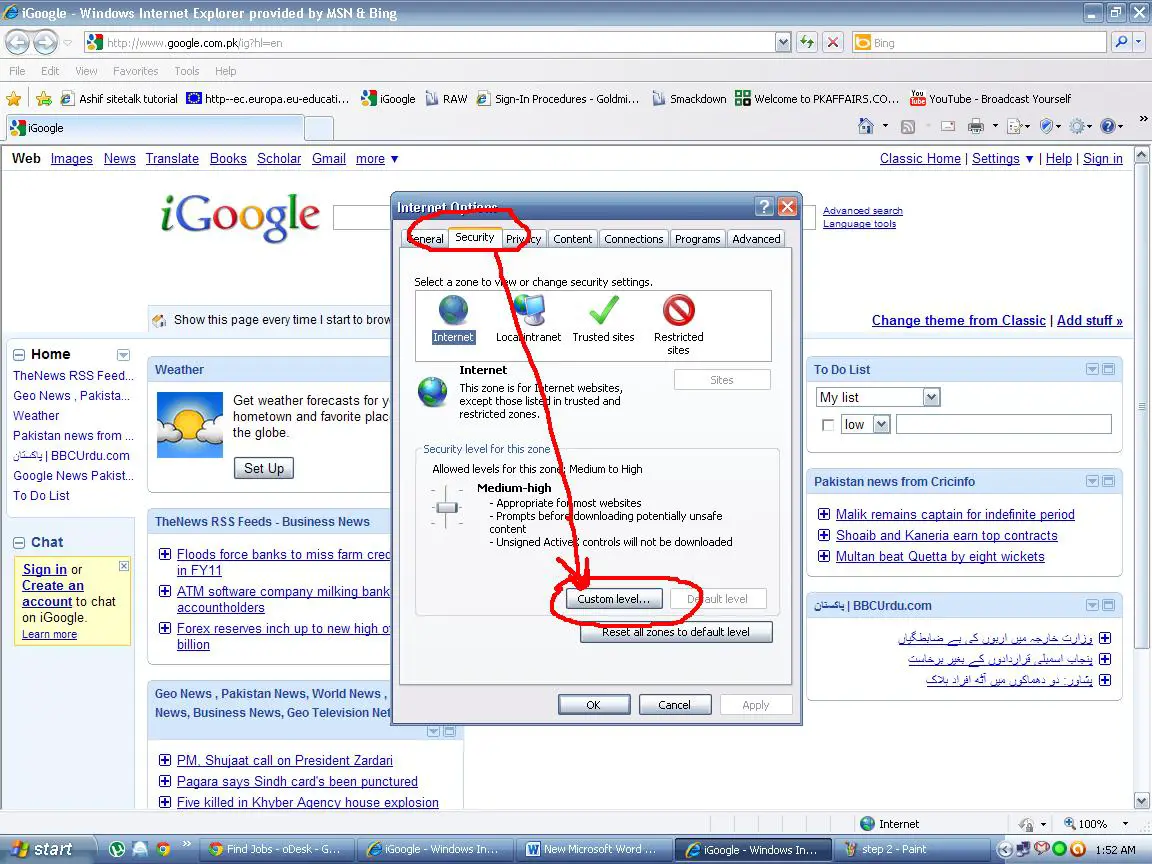1152x864 pixels.
Task: Click the RSS feeds icon in command bar
Action: tap(908, 126)
